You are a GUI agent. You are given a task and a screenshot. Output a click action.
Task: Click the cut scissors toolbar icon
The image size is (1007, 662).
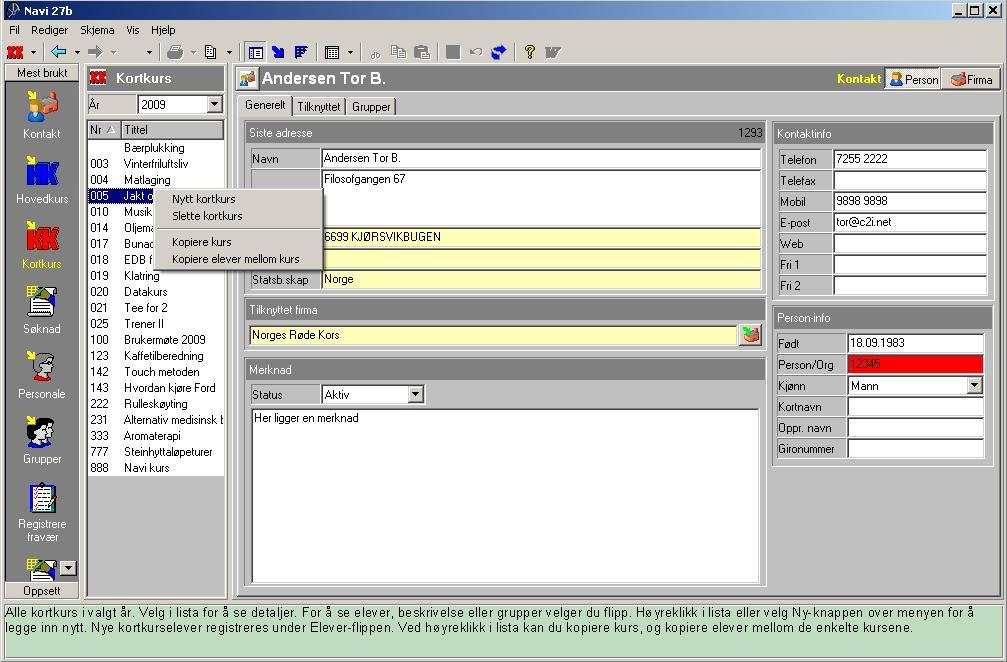click(376, 53)
